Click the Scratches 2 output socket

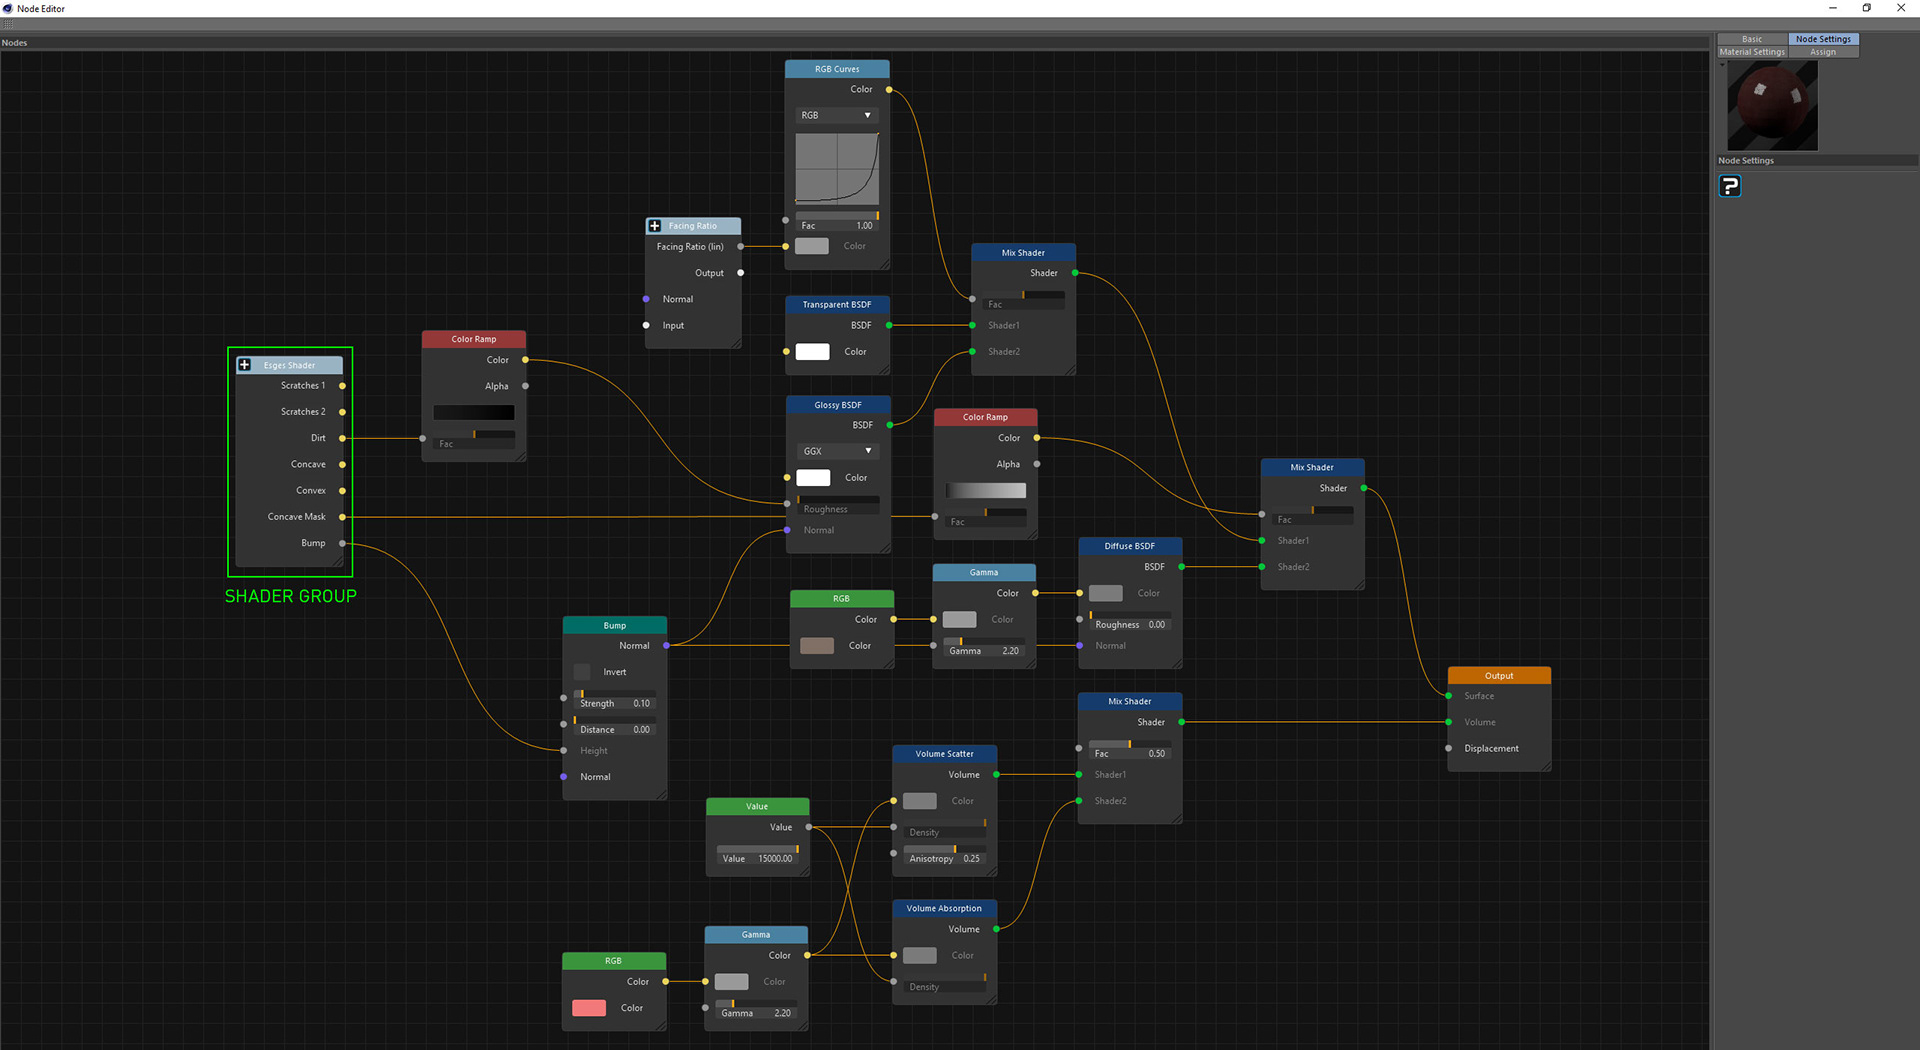(x=342, y=412)
